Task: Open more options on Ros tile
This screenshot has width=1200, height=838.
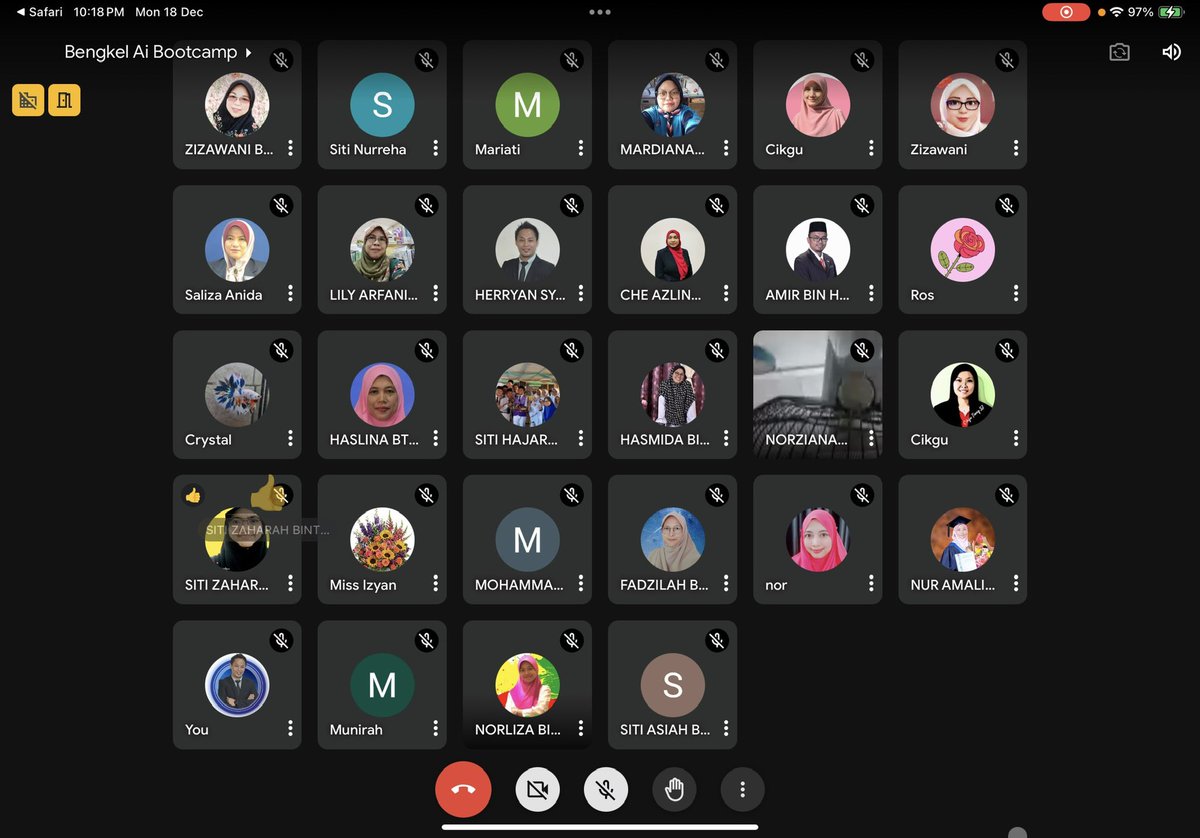Action: [1016, 294]
